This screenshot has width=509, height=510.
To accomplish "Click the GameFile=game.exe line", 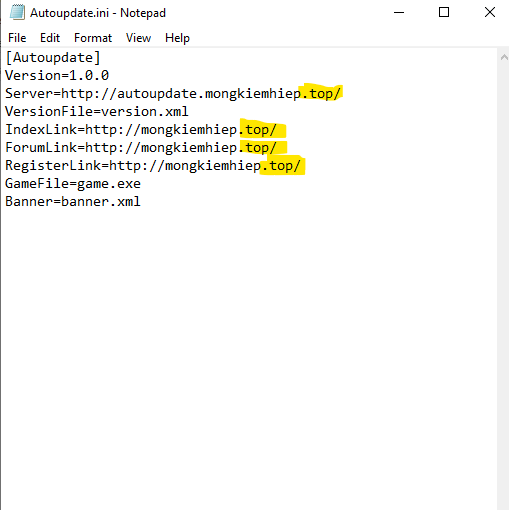I will tap(73, 184).
